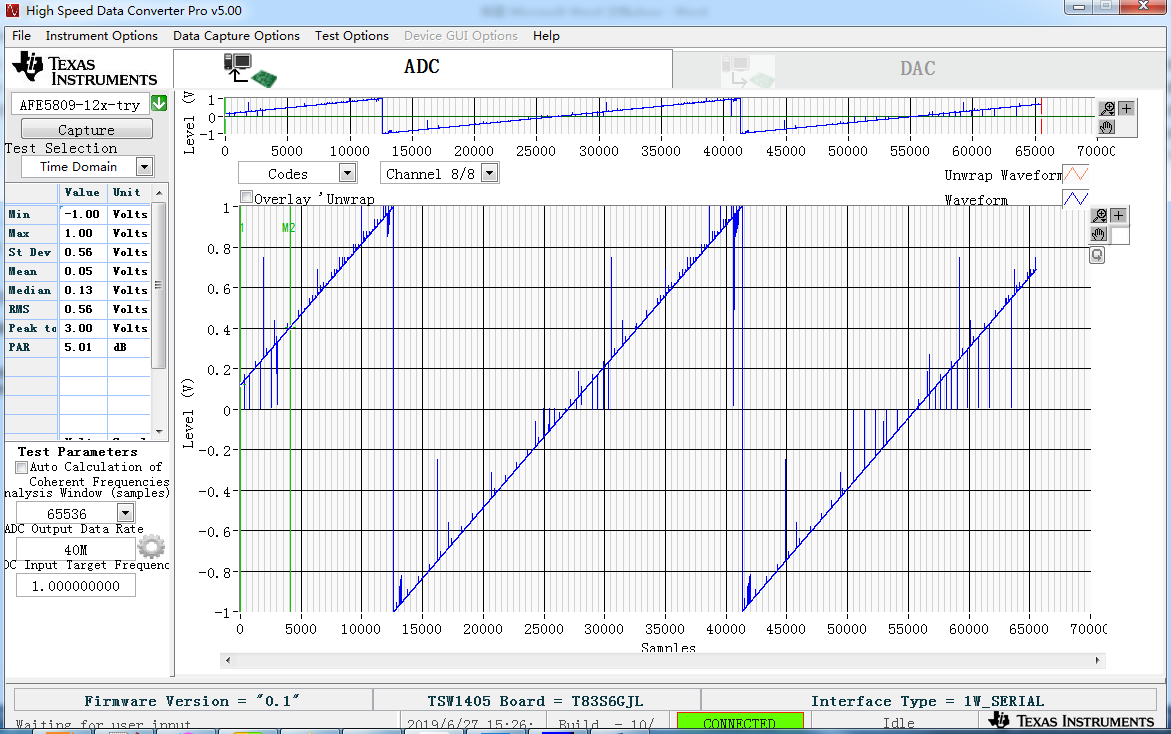Click the DAC computer-to-board icon
The image size is (1171, 734).
pyautogui.click(x=748, y=72)
